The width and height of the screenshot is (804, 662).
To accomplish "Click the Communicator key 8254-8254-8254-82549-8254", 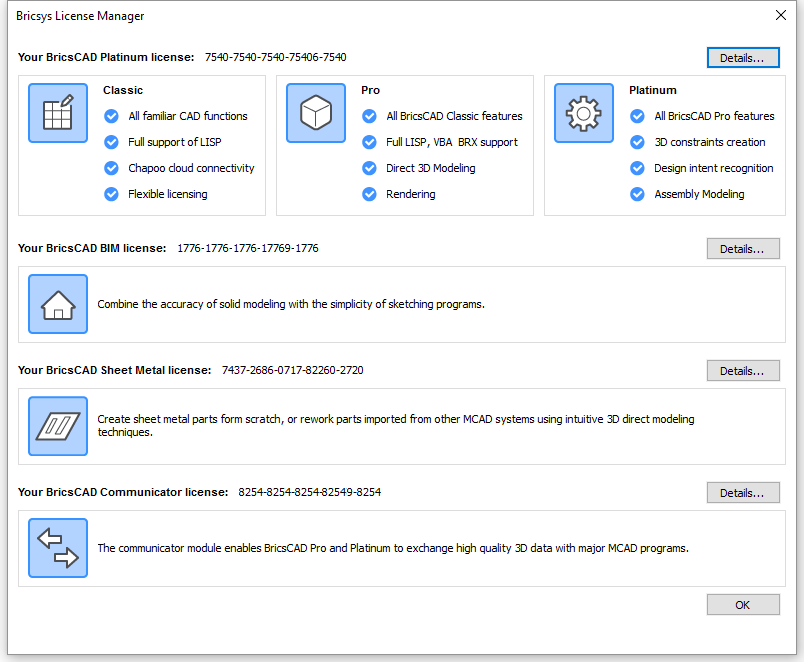I will tap(310, 492).
